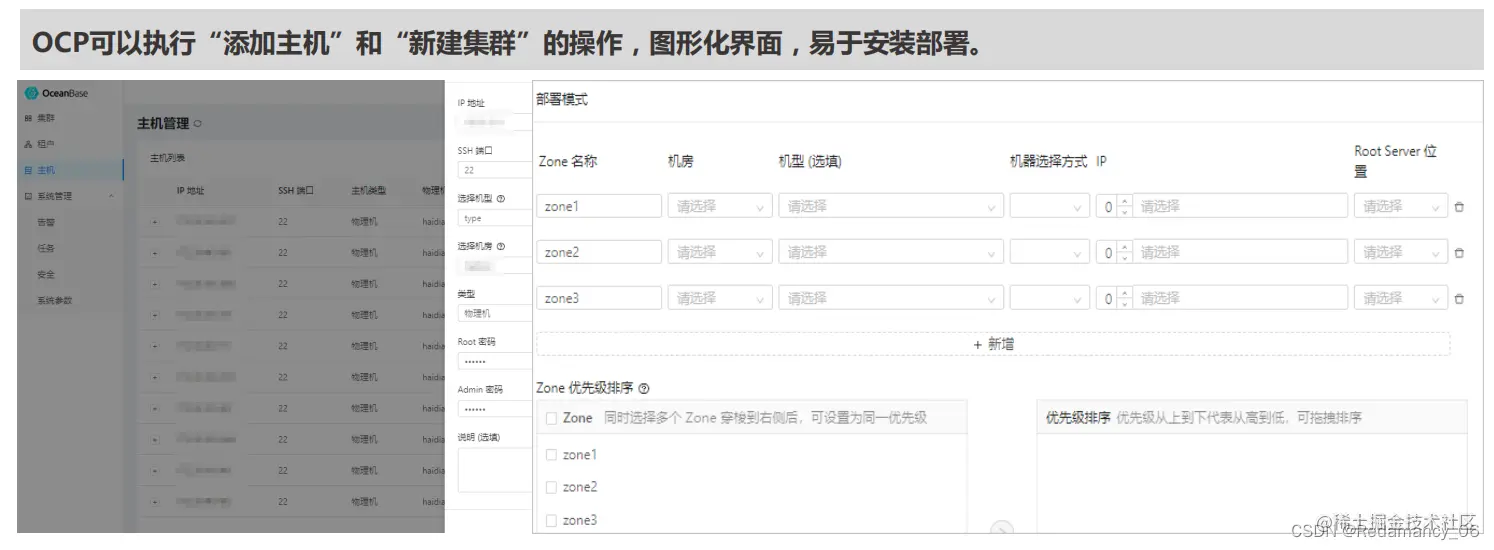Open the 机房 dropdown for zone3

point(720,298)
